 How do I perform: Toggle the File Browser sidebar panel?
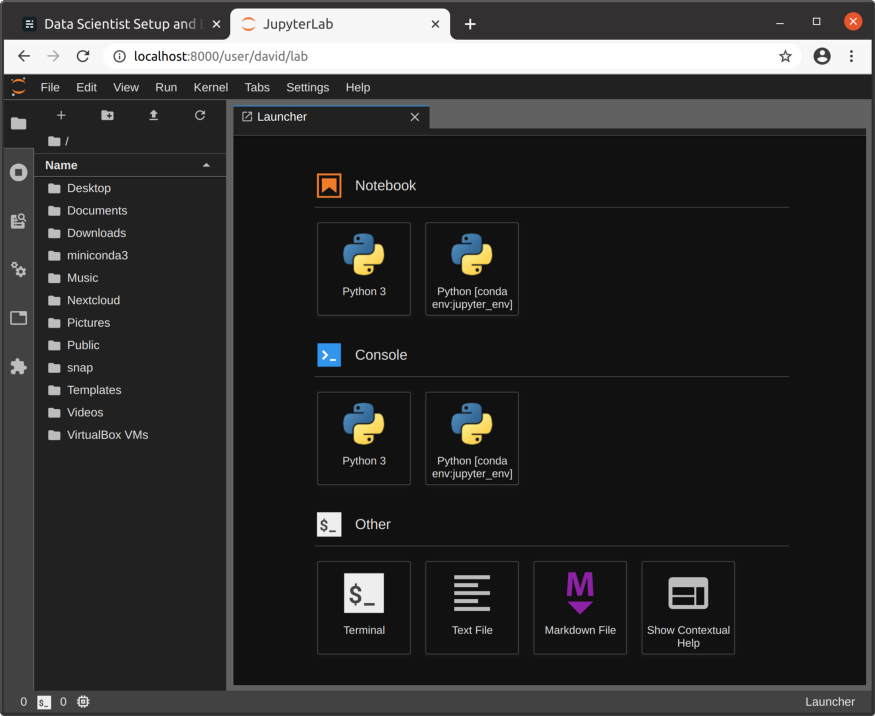[18, 124]
